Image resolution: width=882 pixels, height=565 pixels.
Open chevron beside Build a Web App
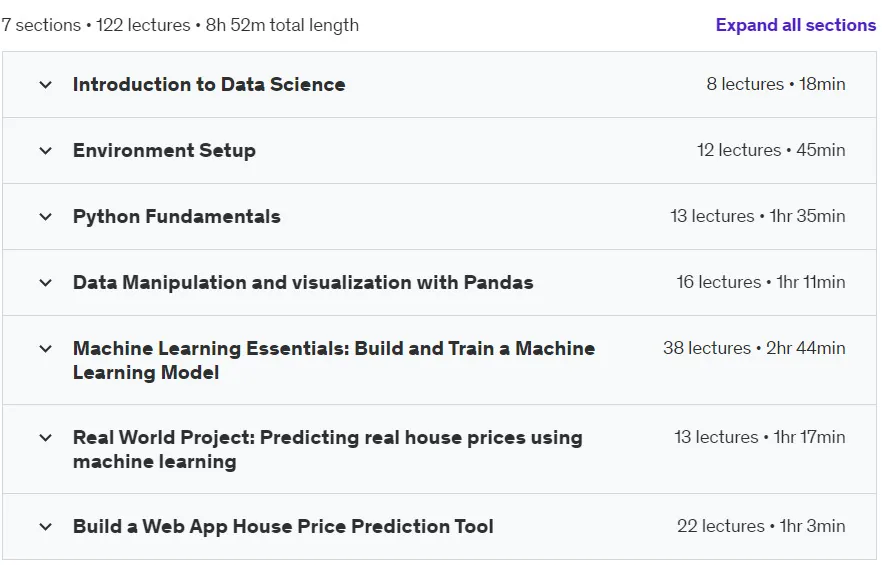click(46, 527)
